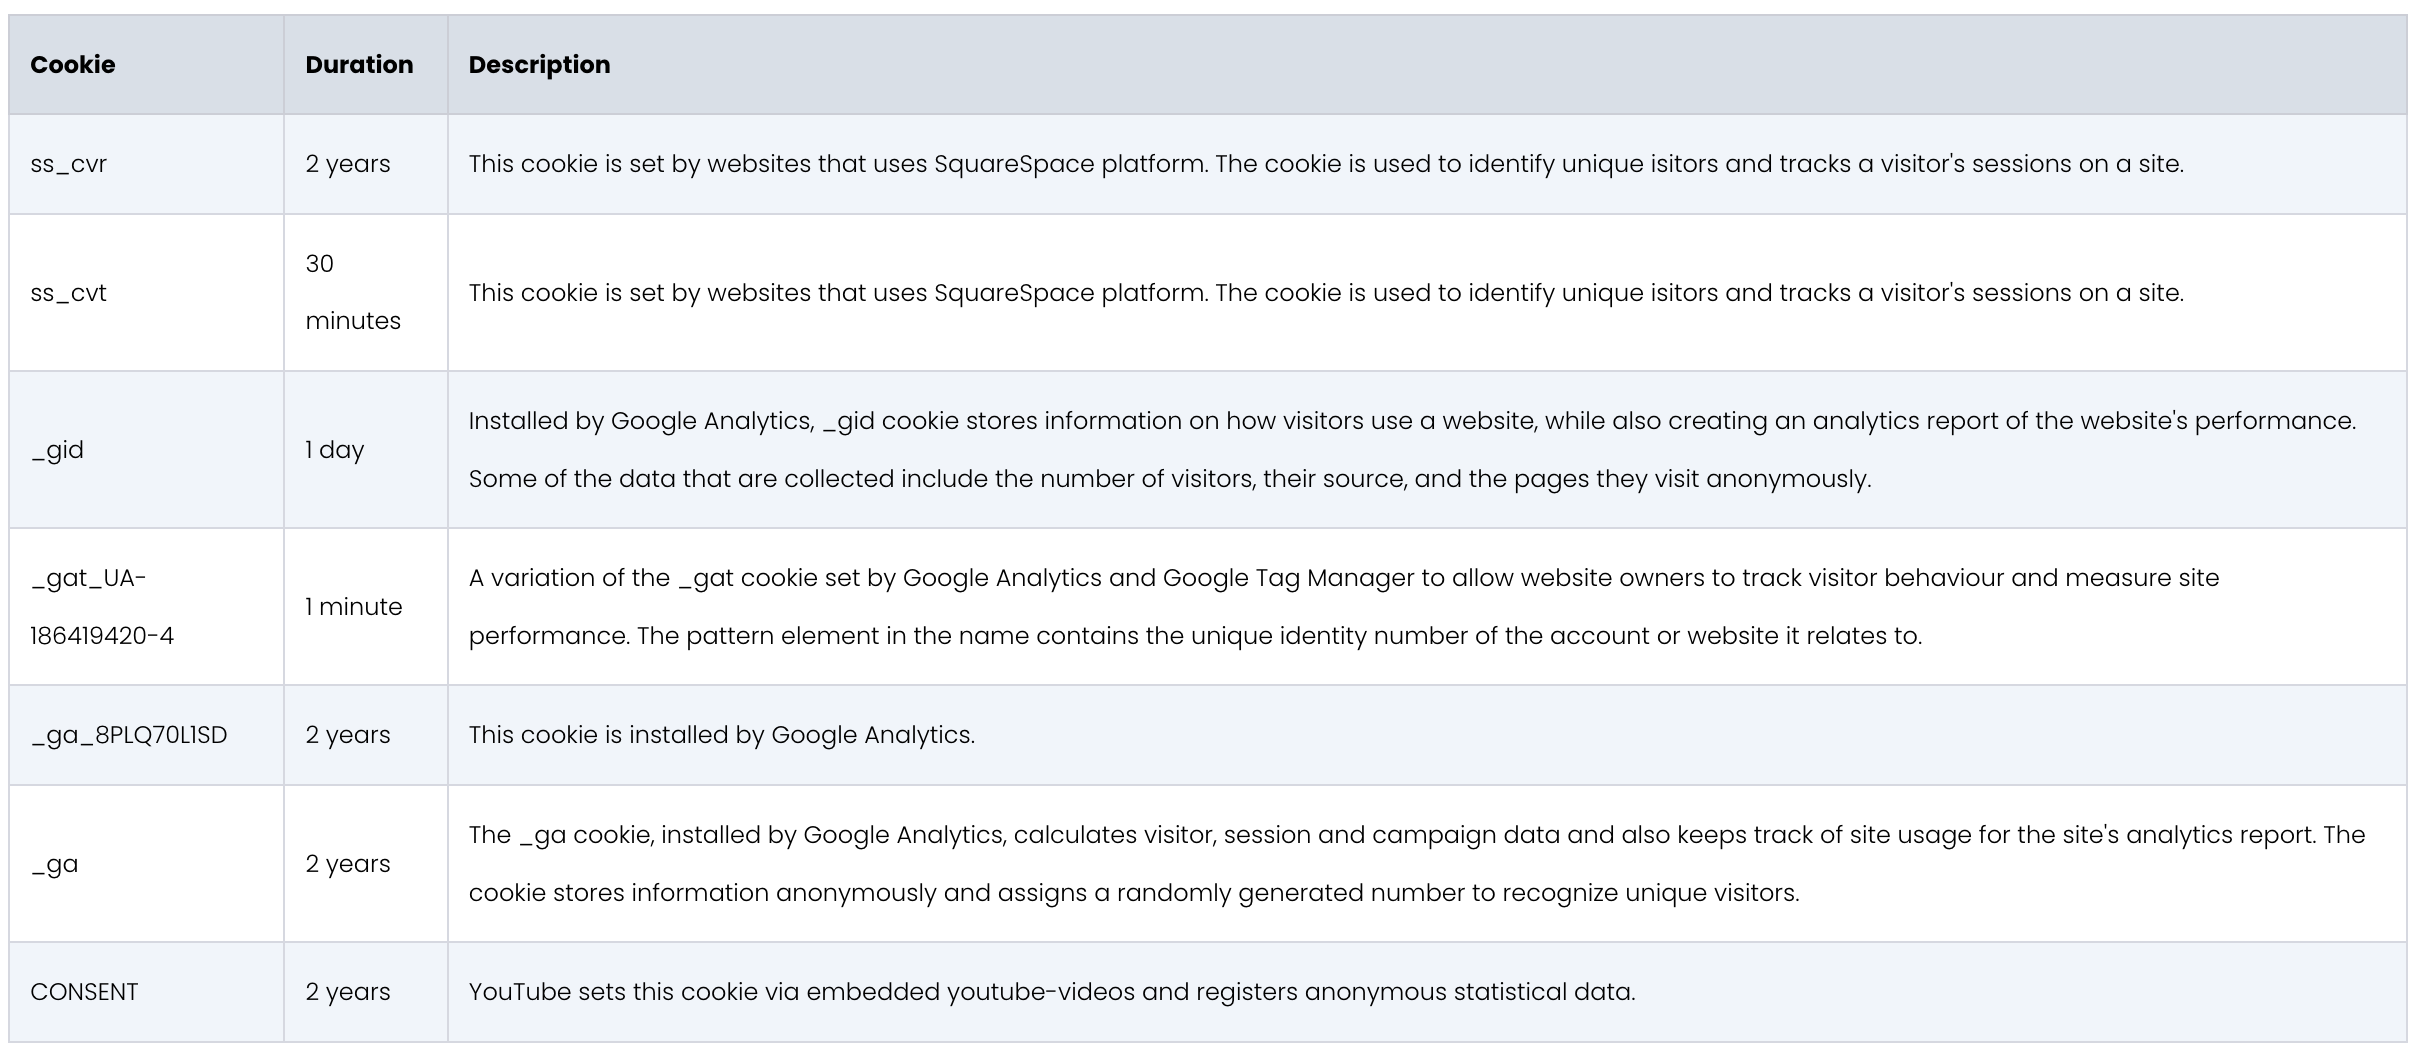Select the ss_cvr cookie name cell
This screenshot has height=1056, width=2420.
coord(69,164)
